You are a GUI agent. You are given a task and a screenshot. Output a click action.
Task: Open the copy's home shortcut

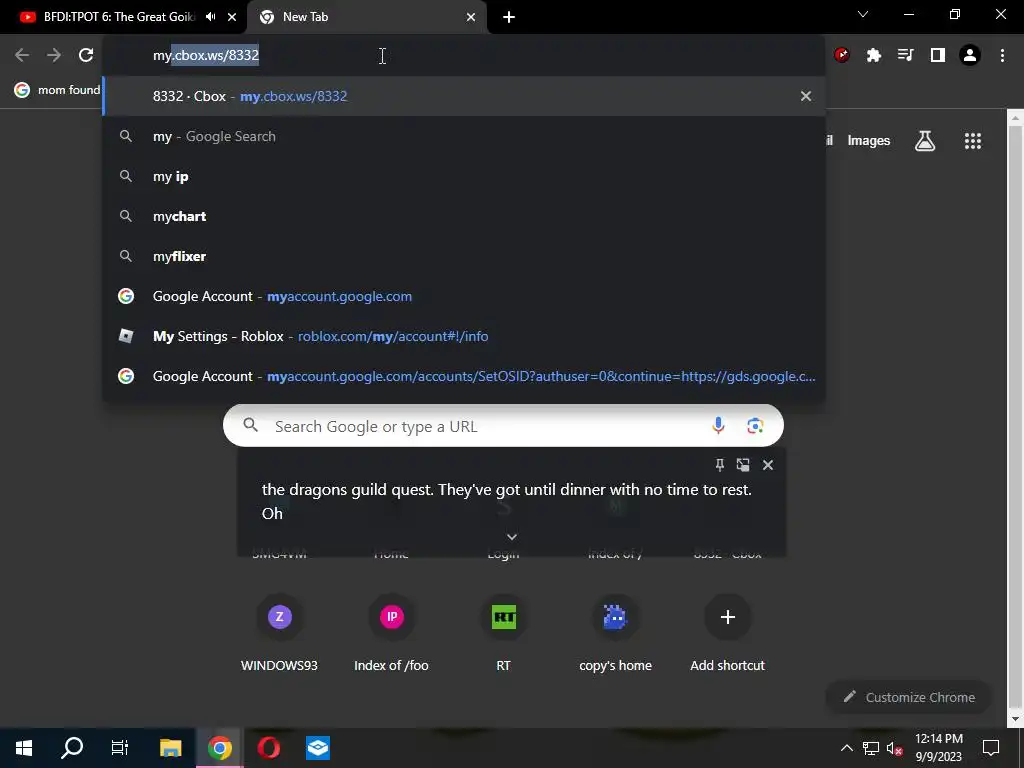coord(615,633)
